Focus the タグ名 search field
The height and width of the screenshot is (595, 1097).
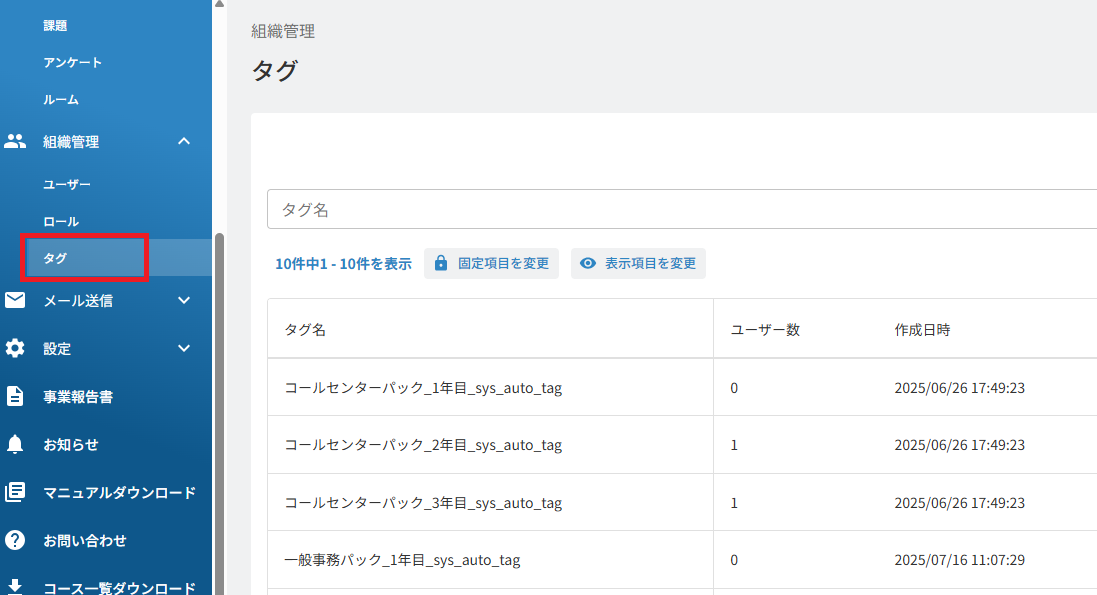click(x=682, y=209)
